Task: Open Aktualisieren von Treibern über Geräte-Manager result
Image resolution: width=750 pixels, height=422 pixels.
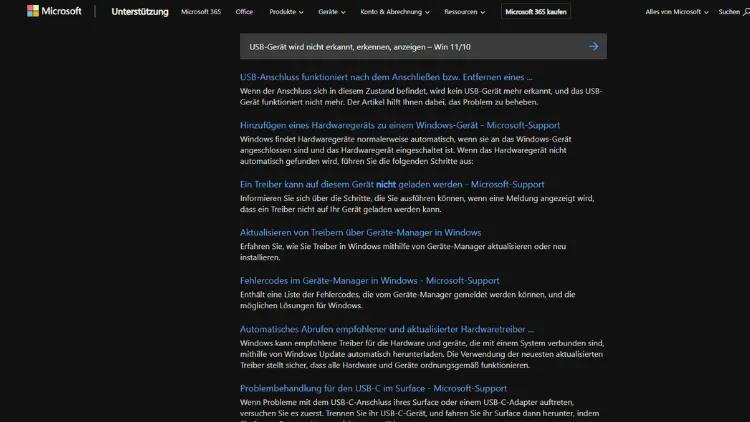Action: tap(360, 232)
